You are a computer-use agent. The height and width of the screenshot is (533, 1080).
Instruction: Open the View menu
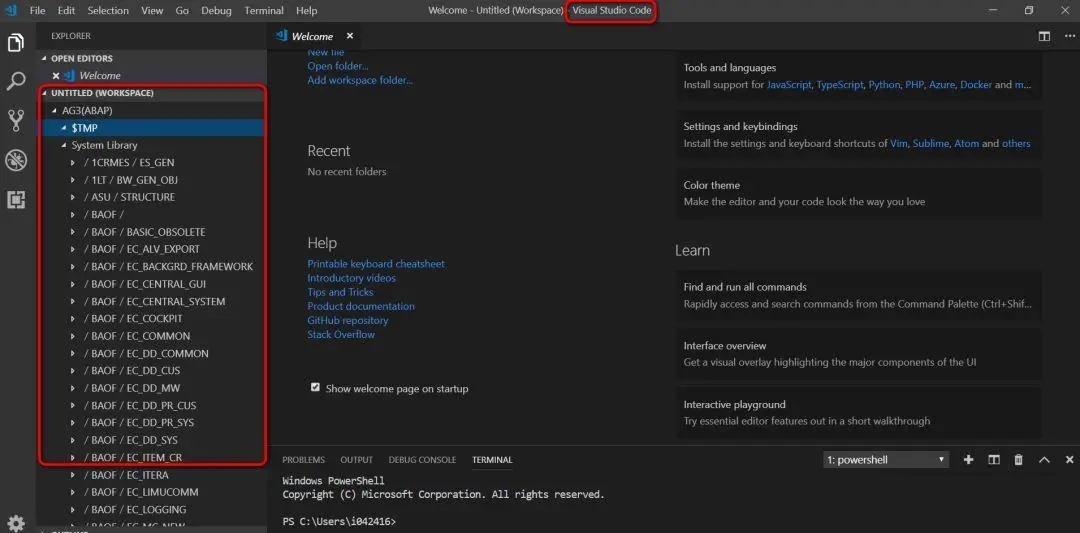(152, 10)
